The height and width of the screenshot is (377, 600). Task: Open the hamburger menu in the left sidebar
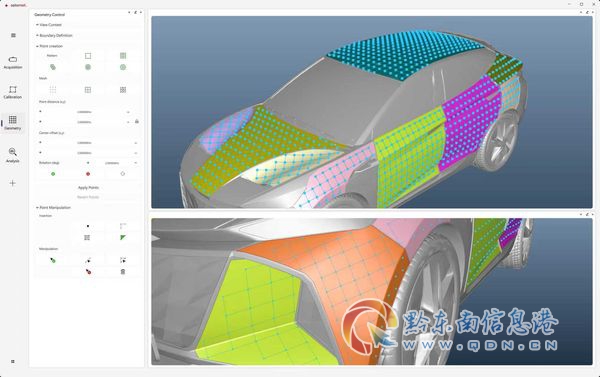13,35
